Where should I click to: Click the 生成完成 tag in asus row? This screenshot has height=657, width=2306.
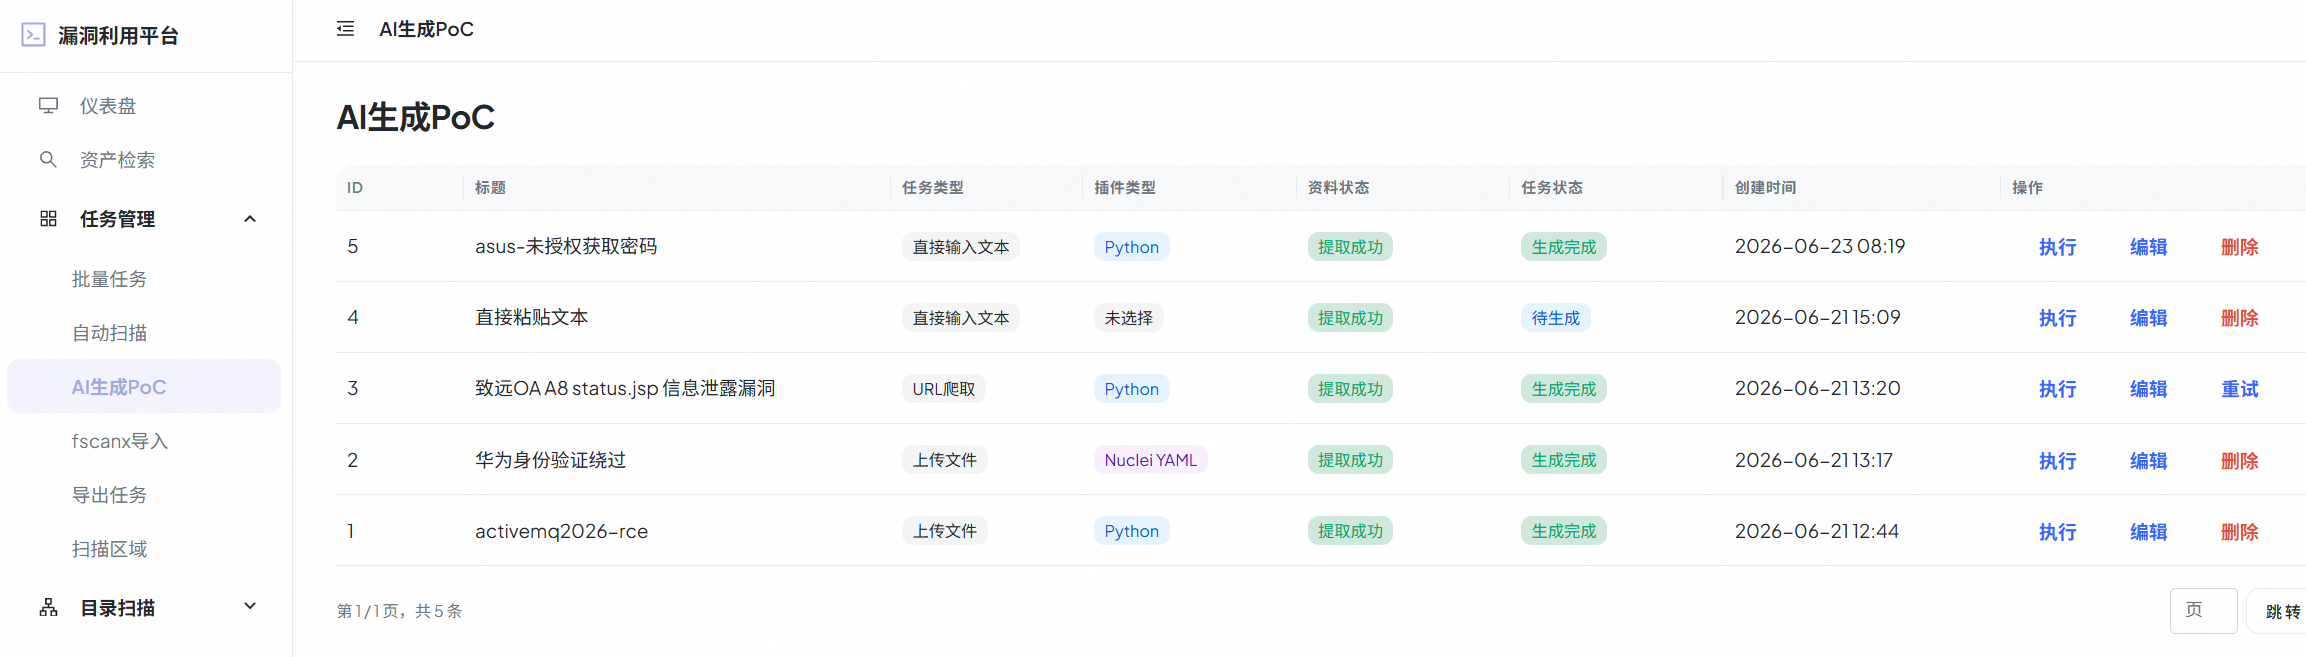coord(1563,247)
